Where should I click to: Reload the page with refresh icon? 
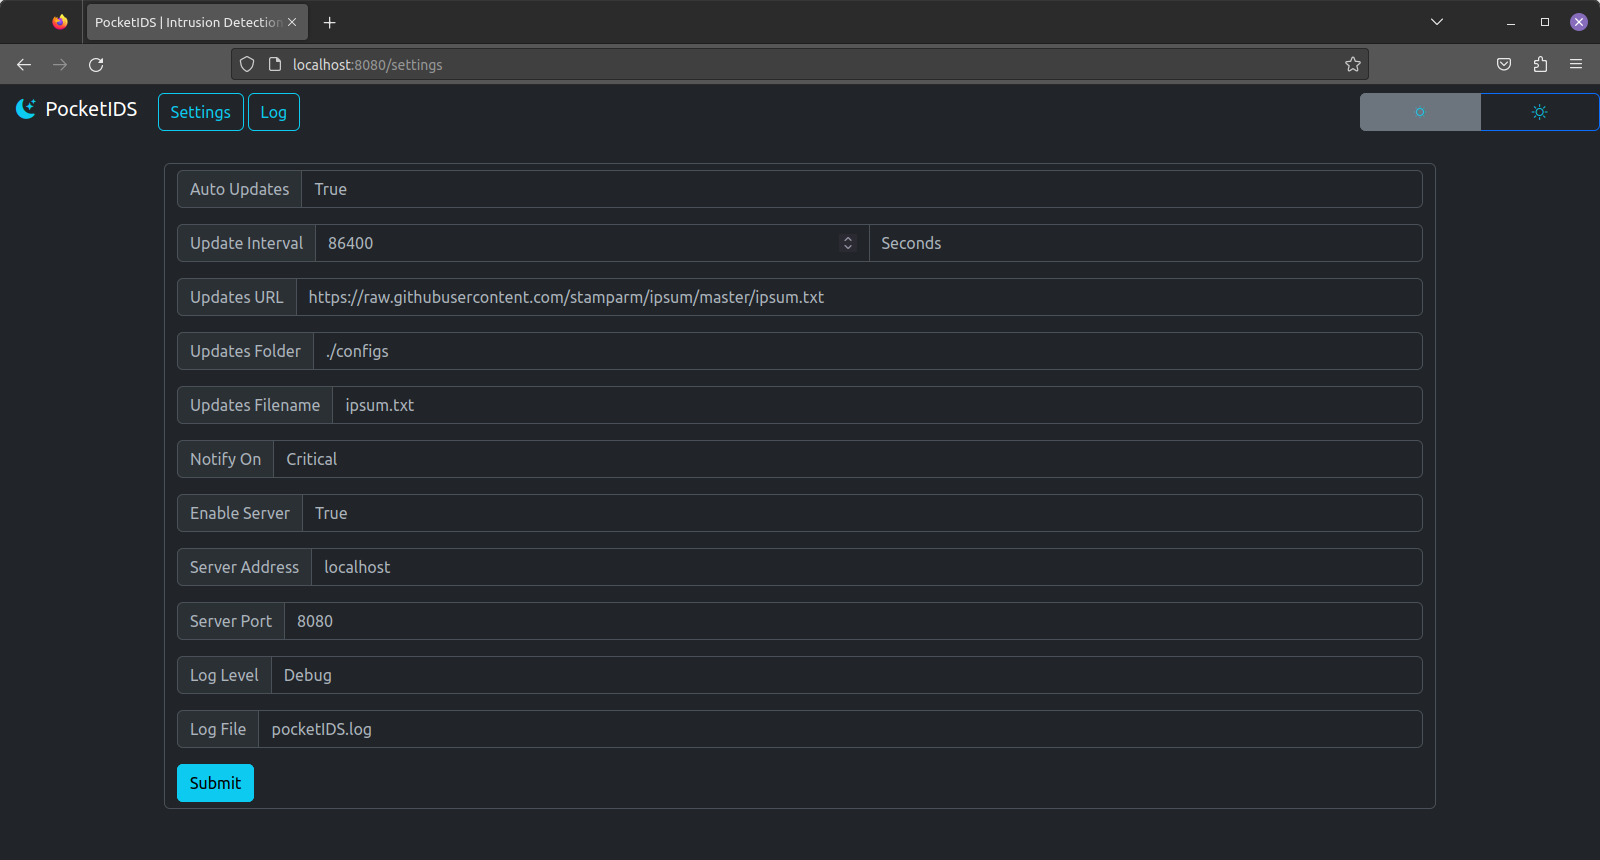96,64
